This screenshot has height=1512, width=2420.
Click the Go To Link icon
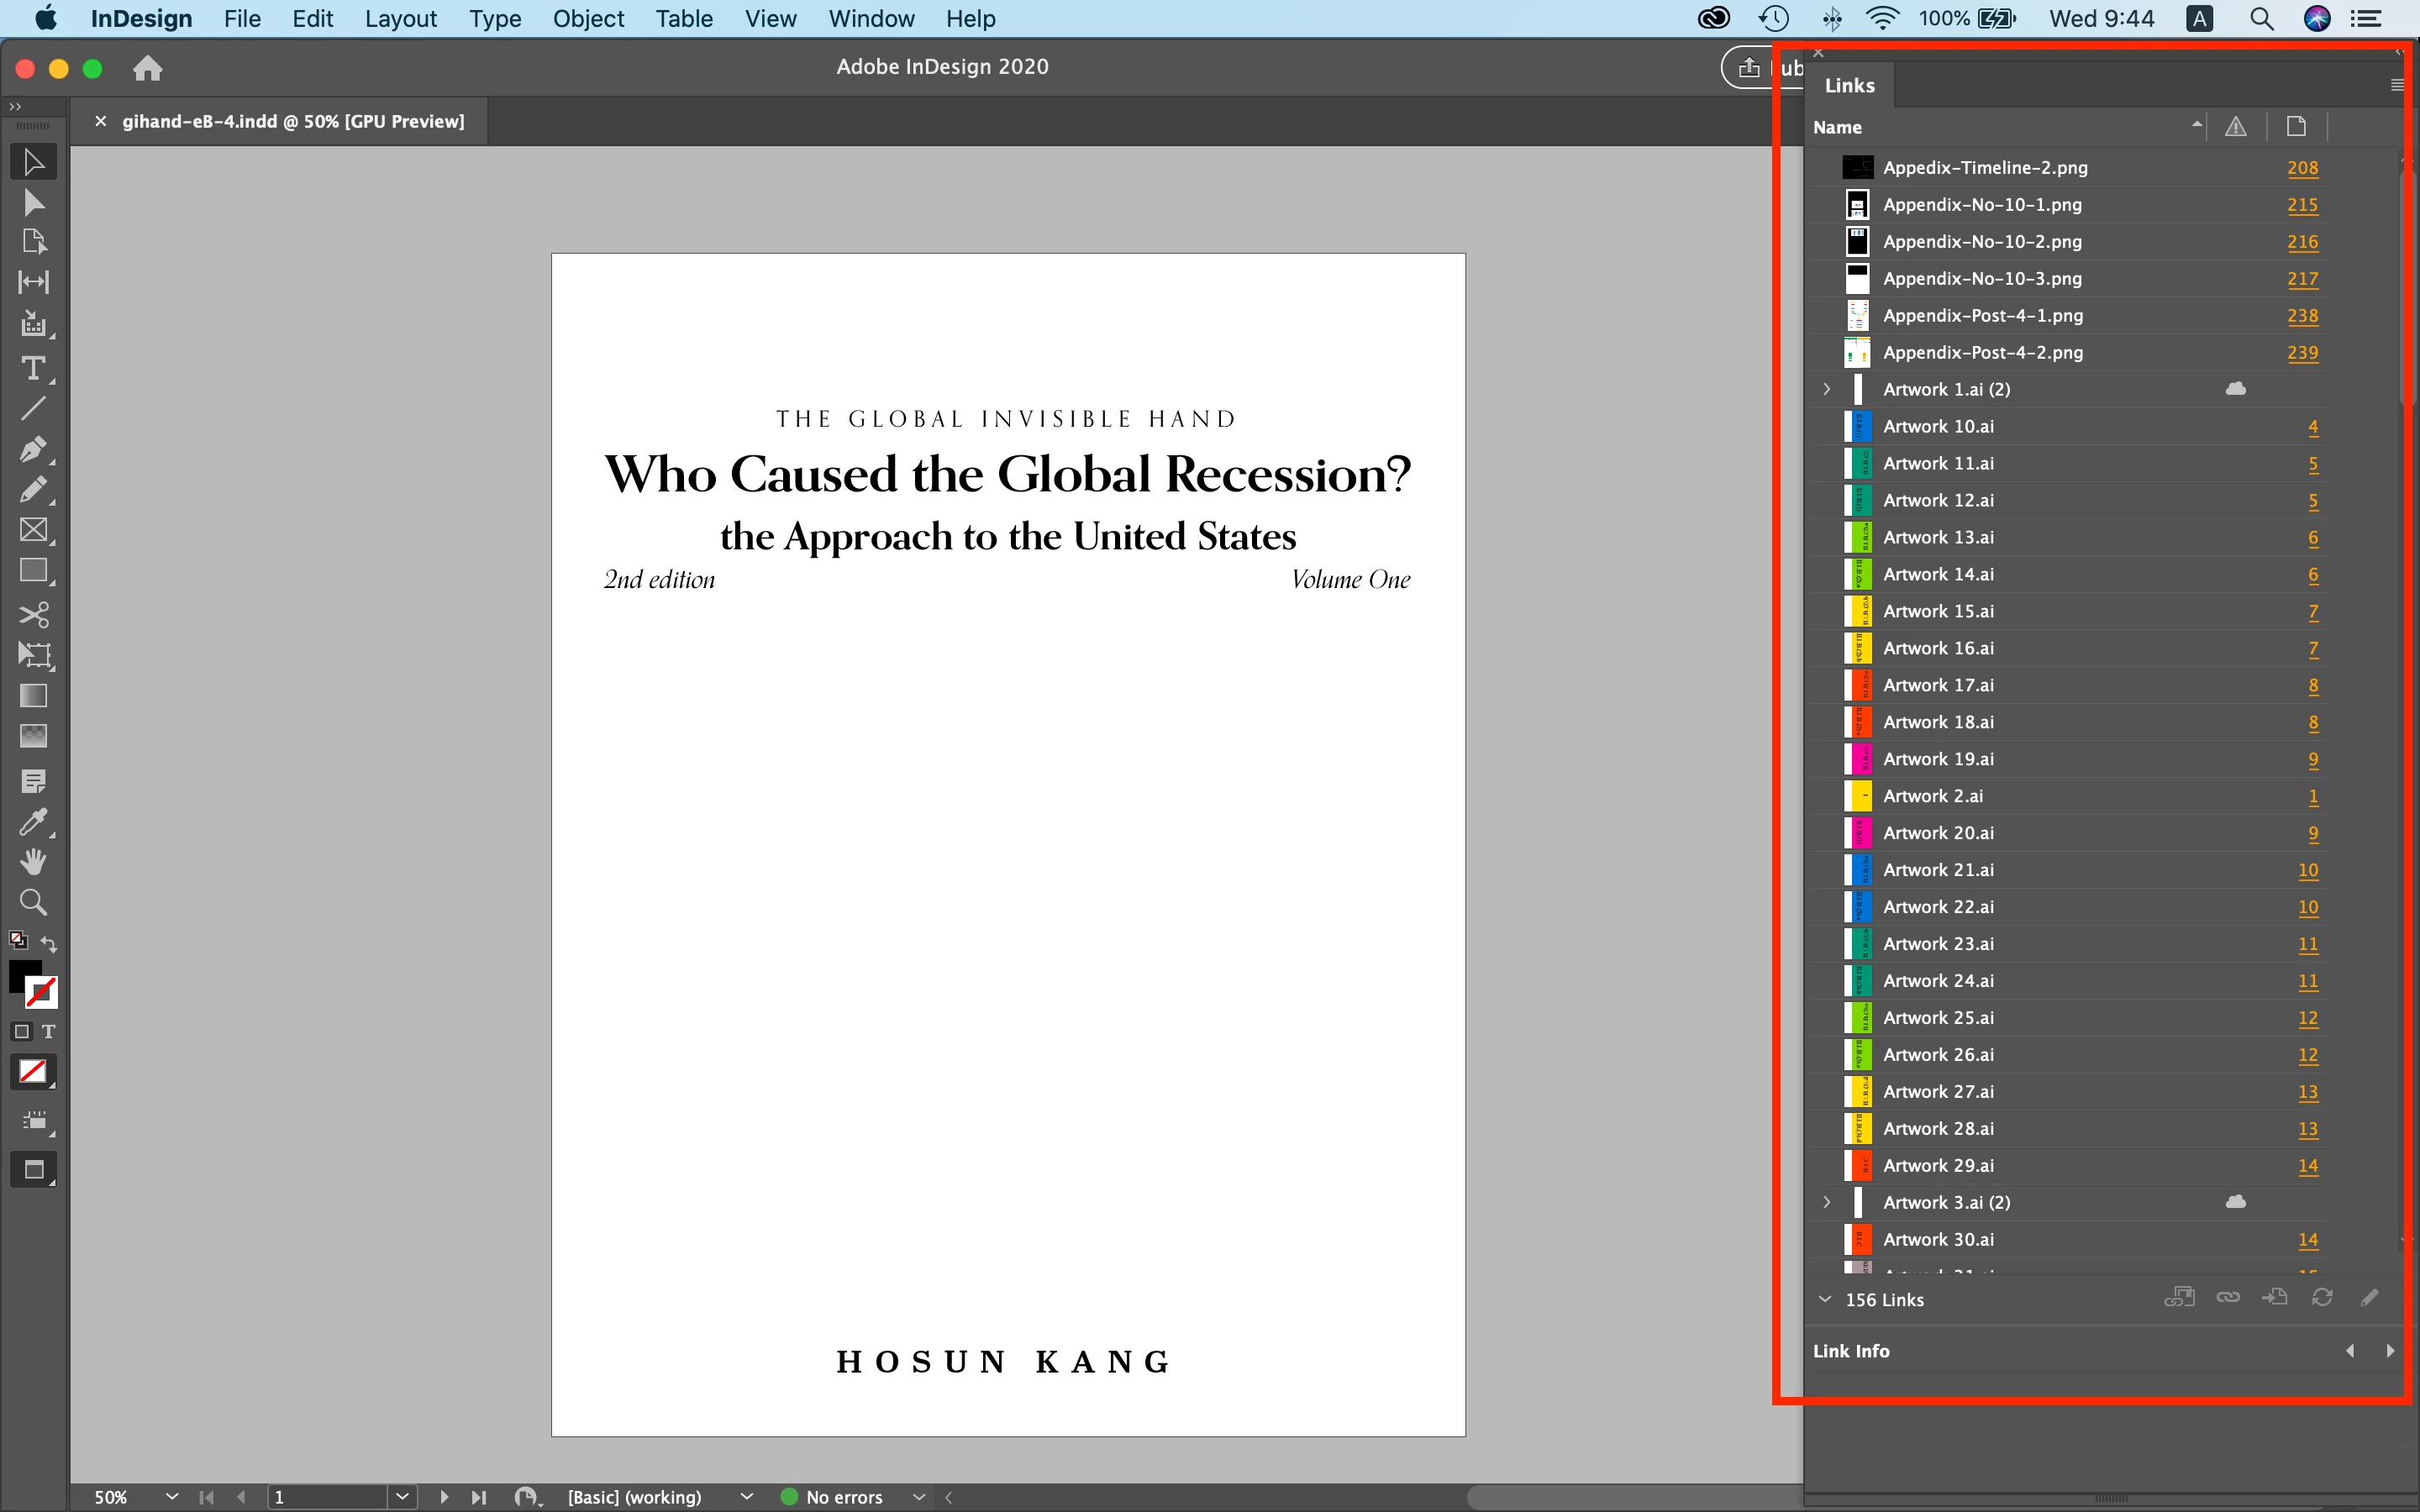tap(2275, 1298)
